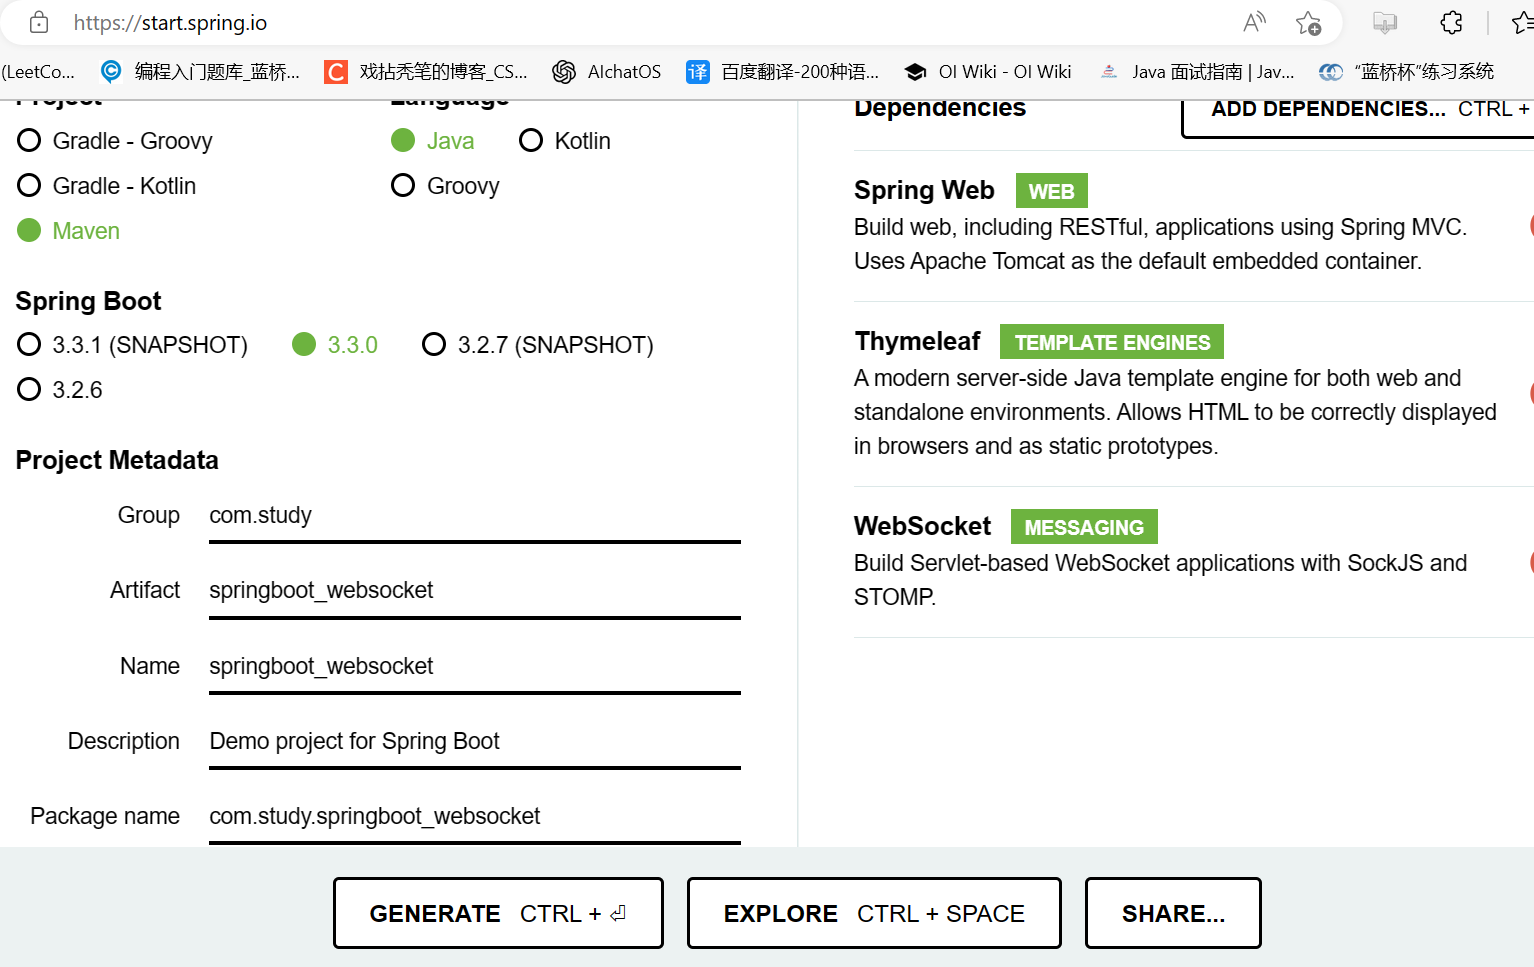Add page to favorites via star icon
Viewport: 1534px width, 967px height.
[1308, 22]
